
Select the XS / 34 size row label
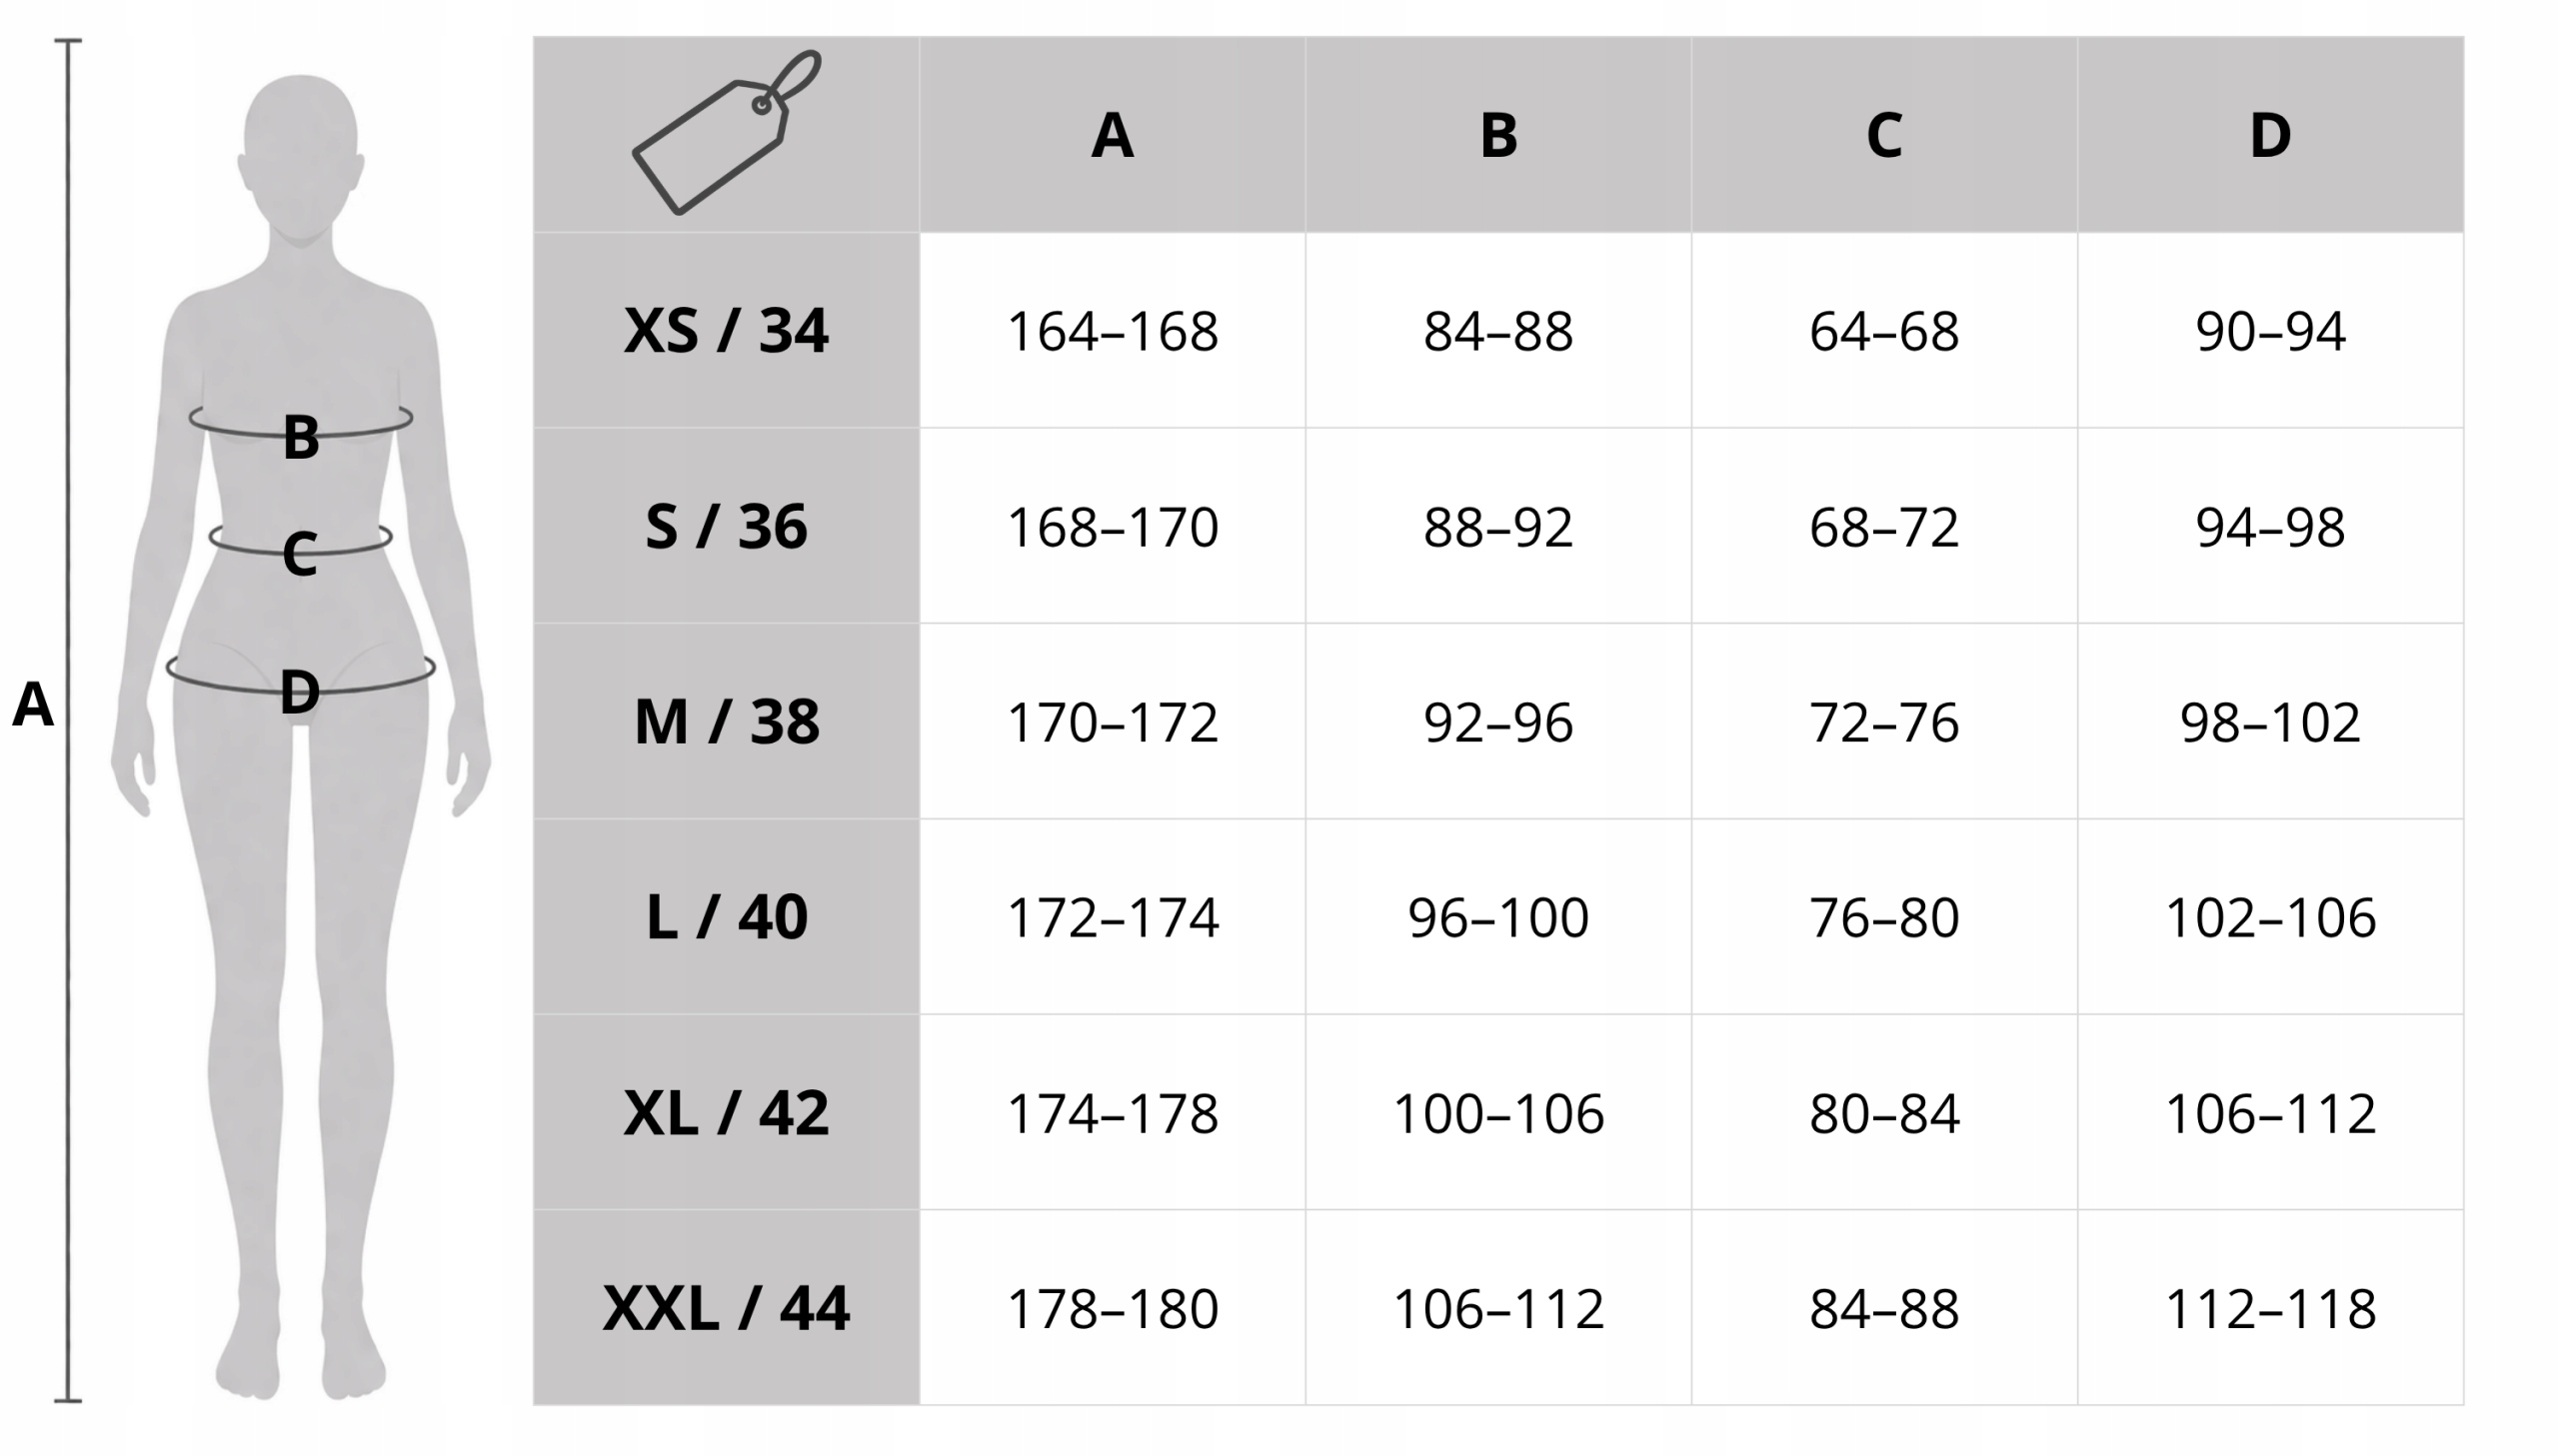click(x=726, y=330)
